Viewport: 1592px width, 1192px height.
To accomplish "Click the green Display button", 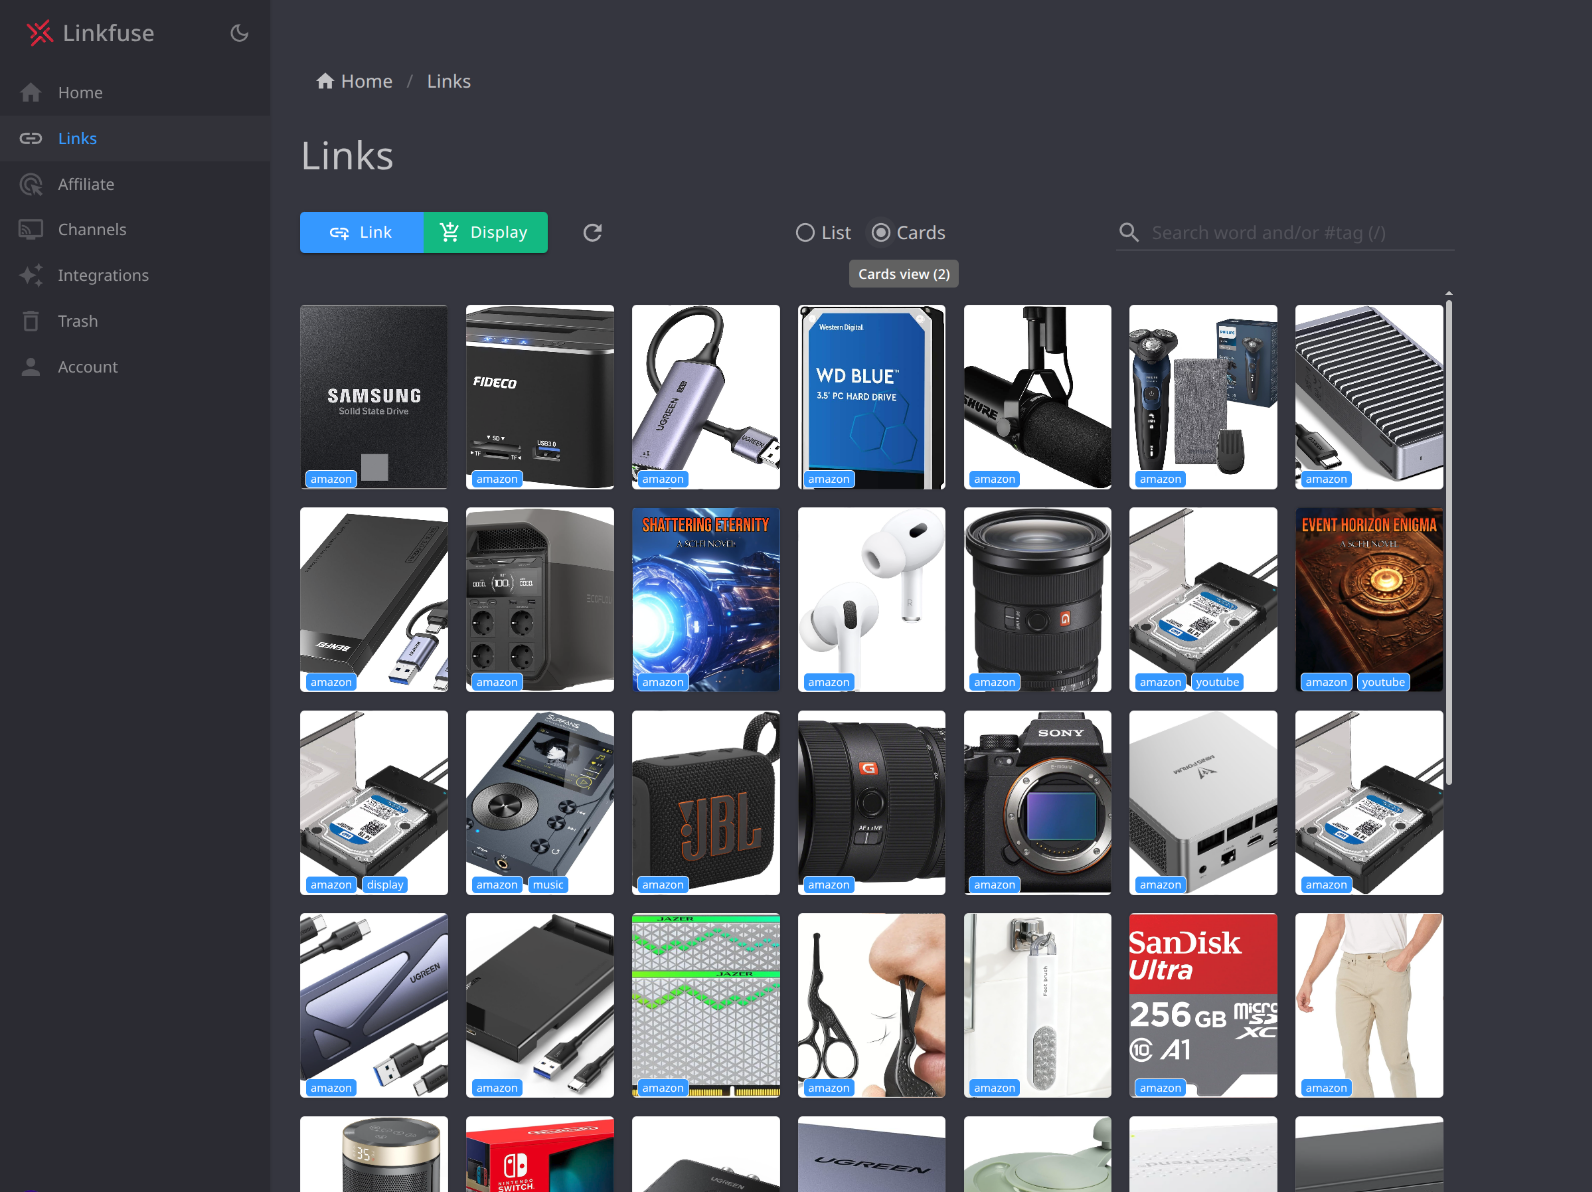I will click(486, 232).
